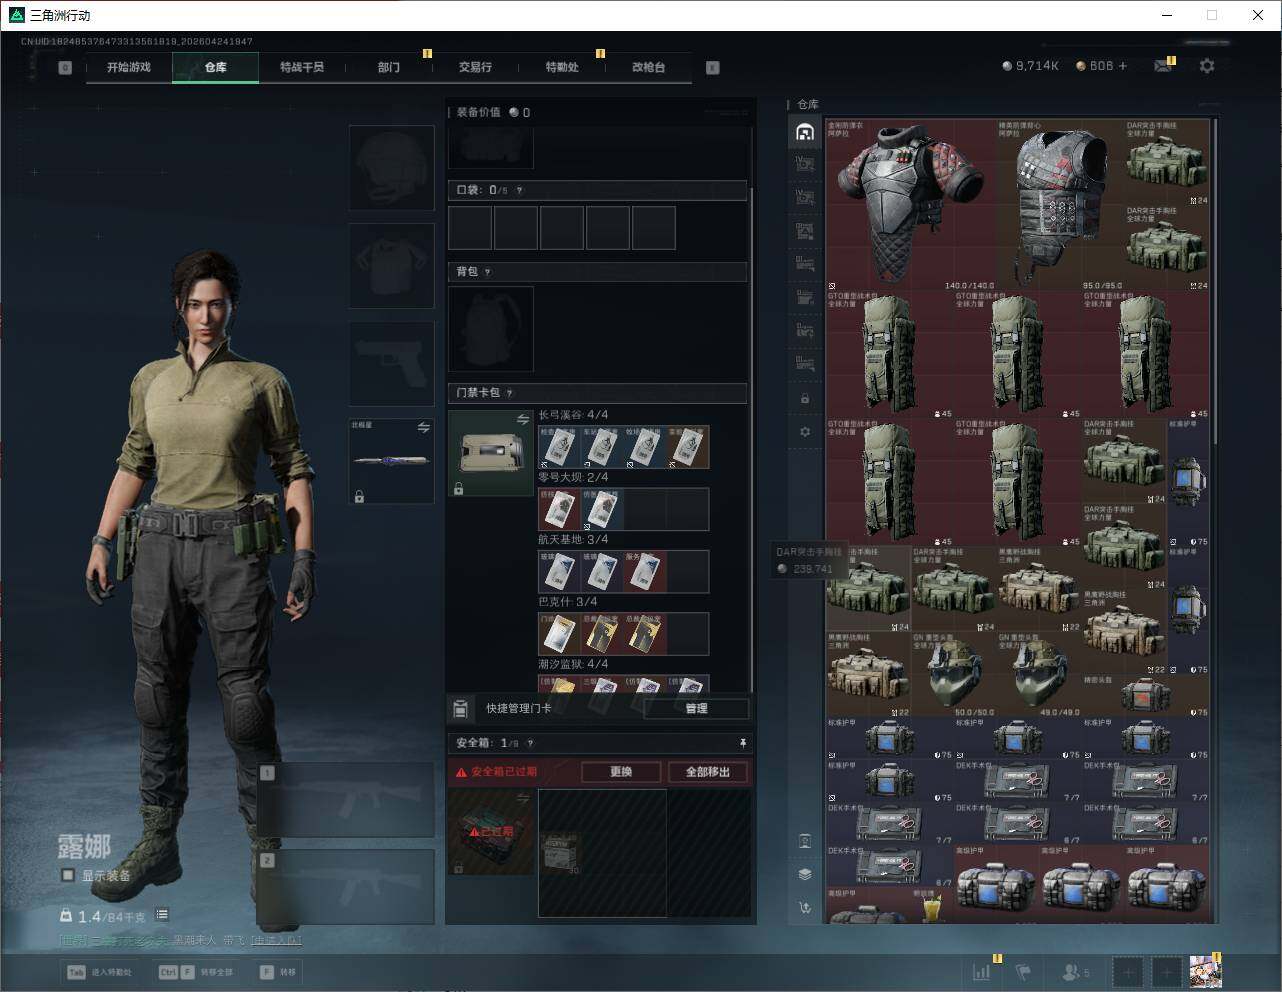Click the lock icon on the knife slot
Screen dimensions: 1282x992
359,495
